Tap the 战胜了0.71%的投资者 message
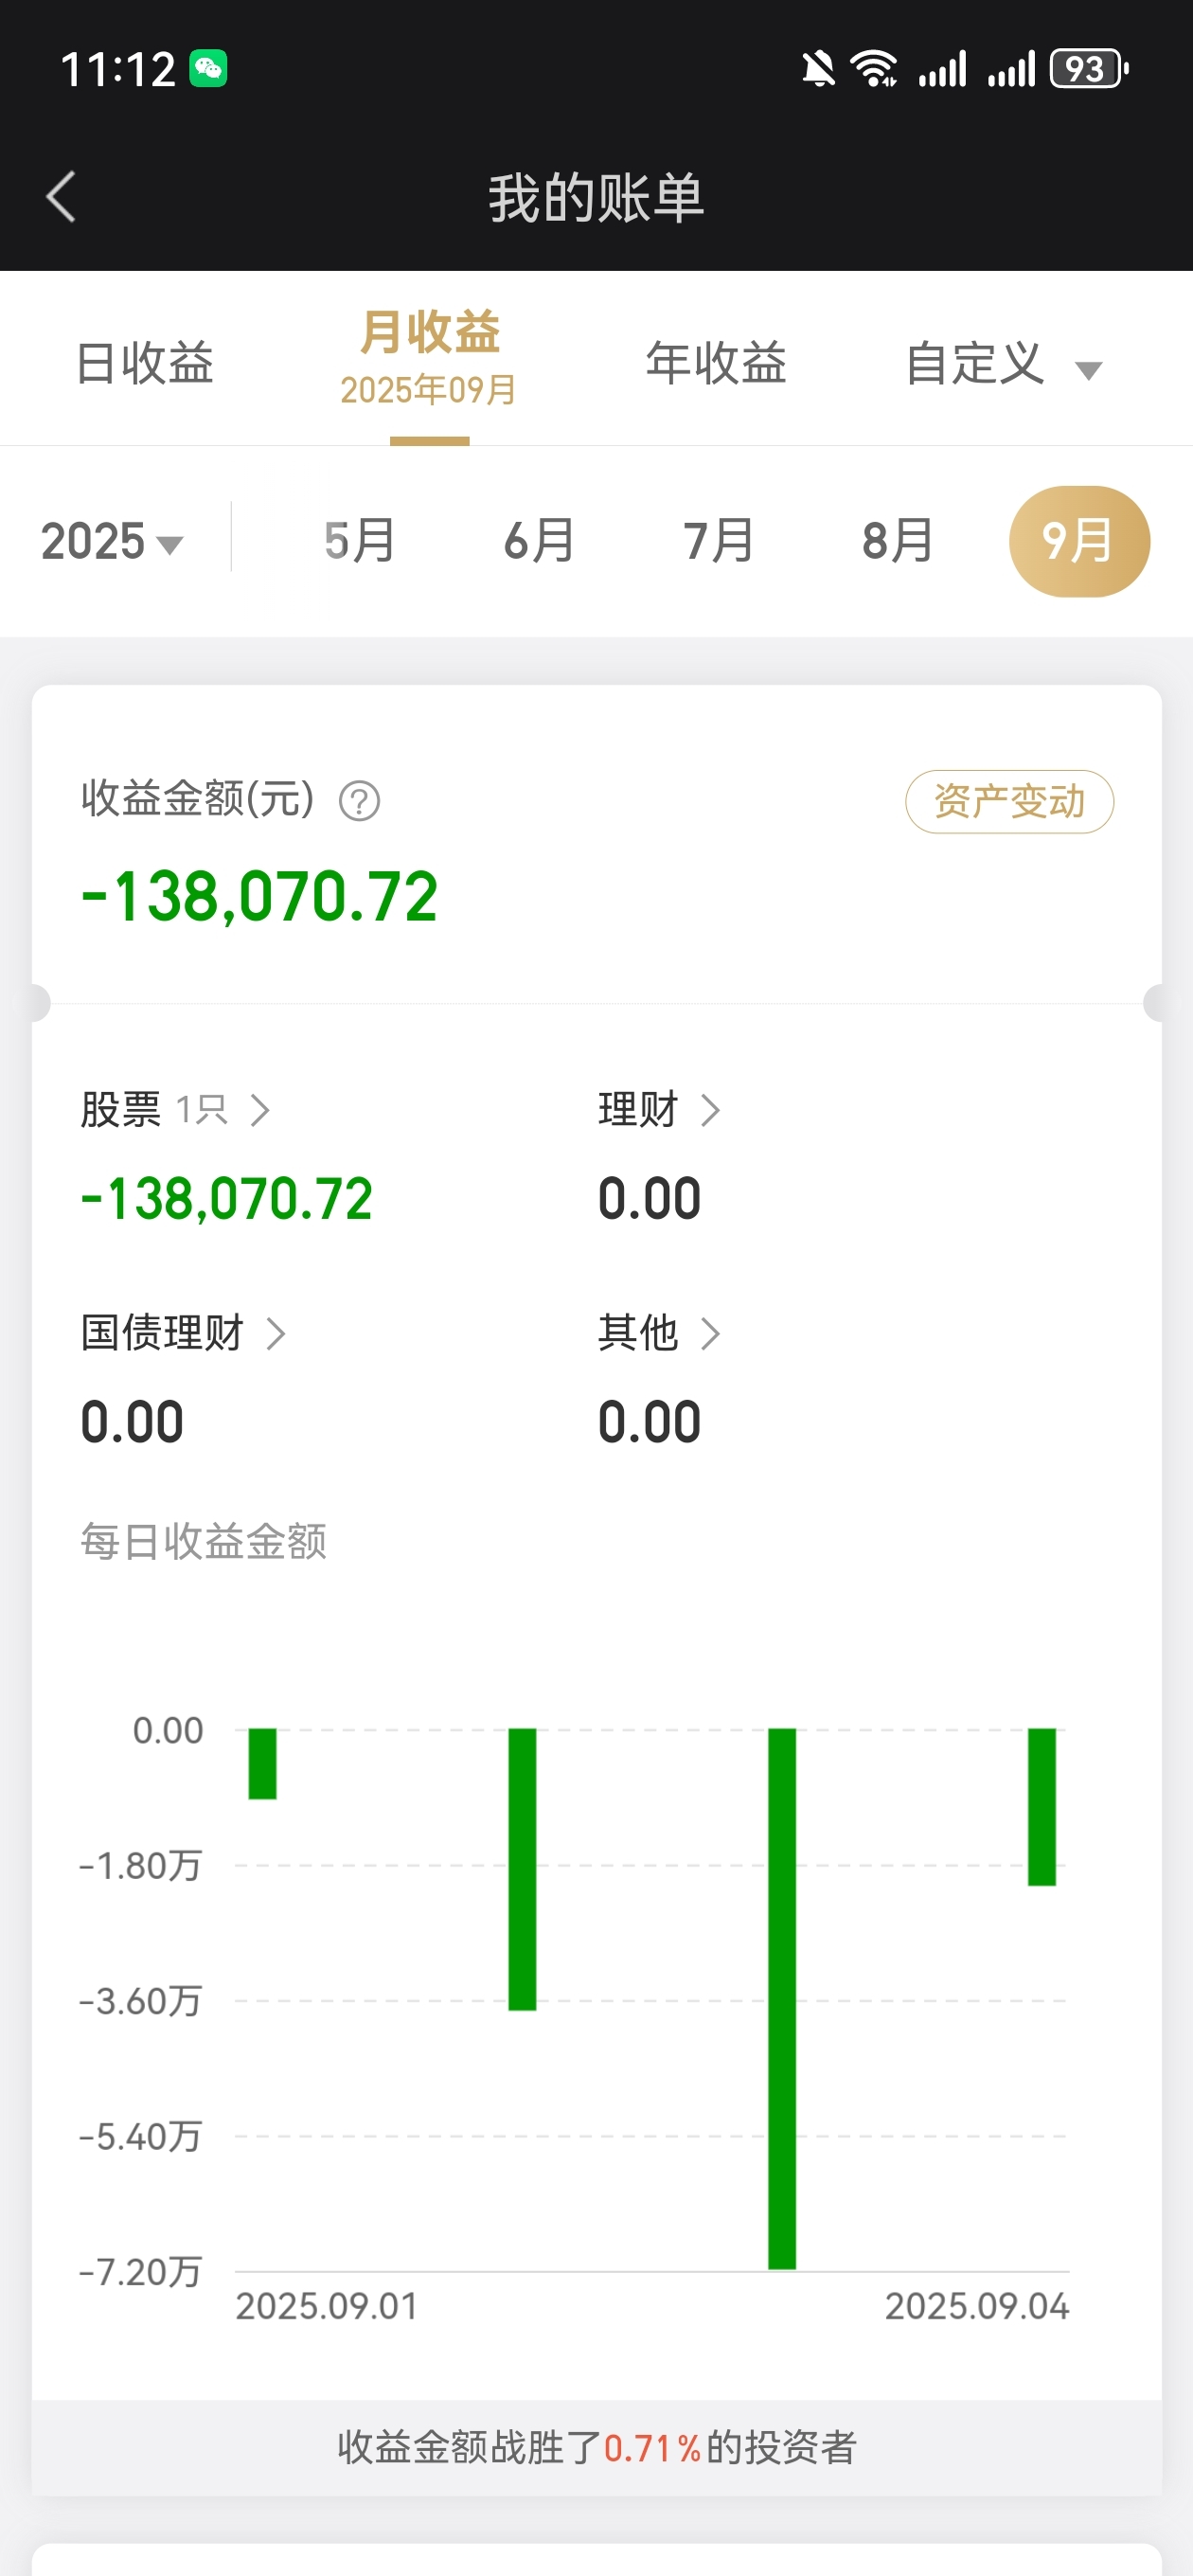Screen dimensions: 1193x2576 (597, 2447)
